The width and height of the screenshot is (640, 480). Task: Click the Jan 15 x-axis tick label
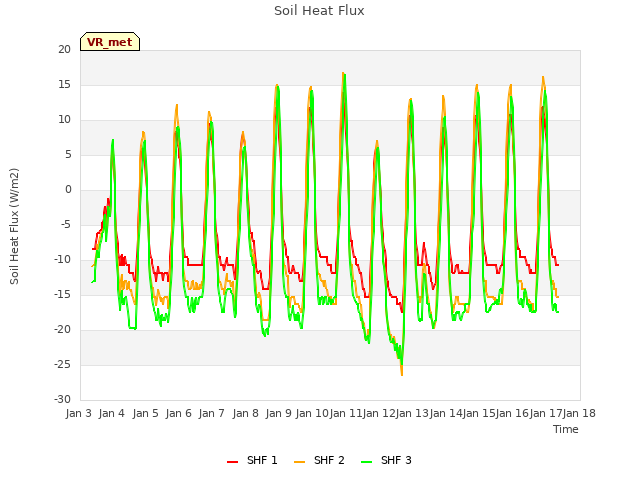480,413
